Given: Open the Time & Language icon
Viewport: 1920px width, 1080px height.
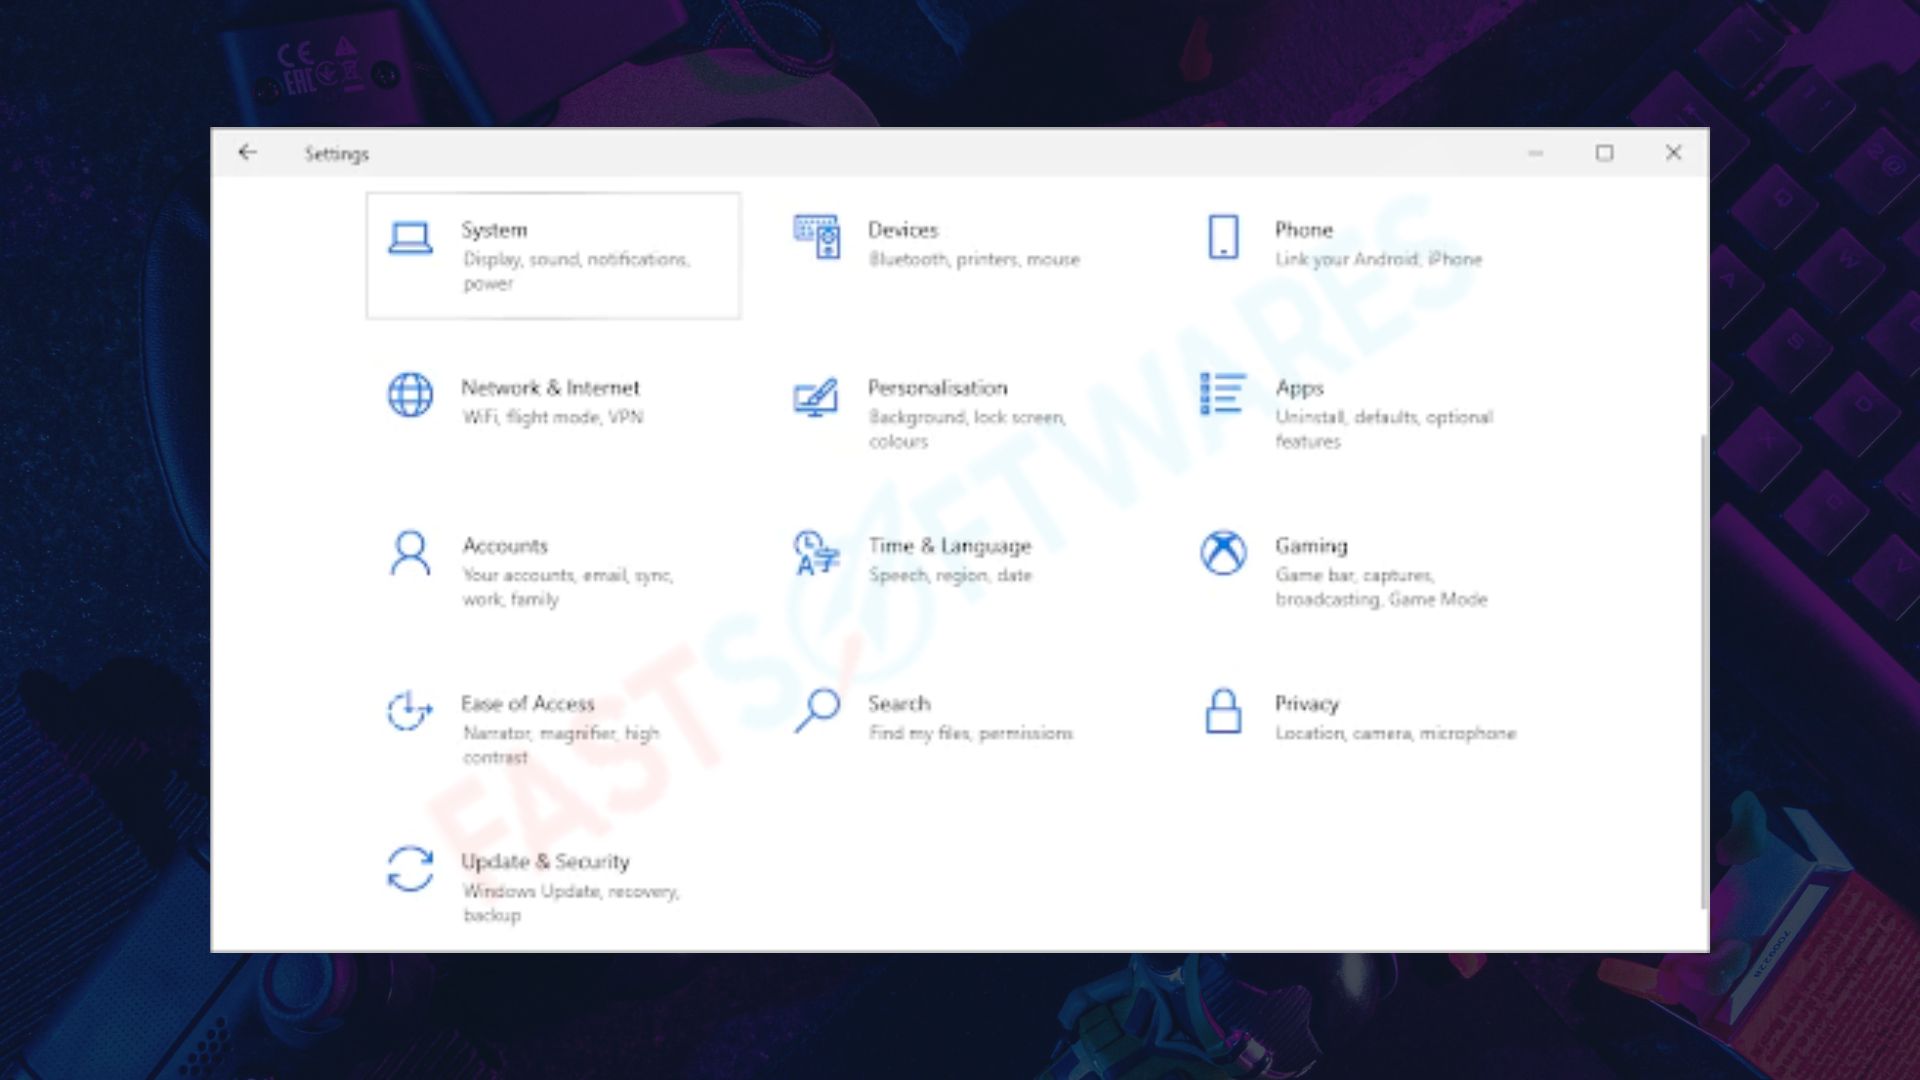Looking at the screenshot, I should (816, 553).
